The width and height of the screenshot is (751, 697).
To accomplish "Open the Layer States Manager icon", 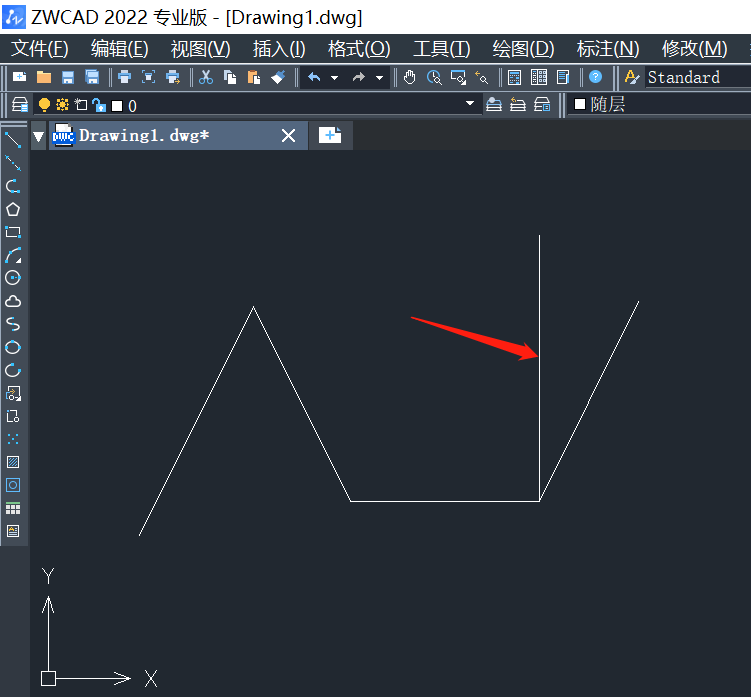I will click(542, 104).
